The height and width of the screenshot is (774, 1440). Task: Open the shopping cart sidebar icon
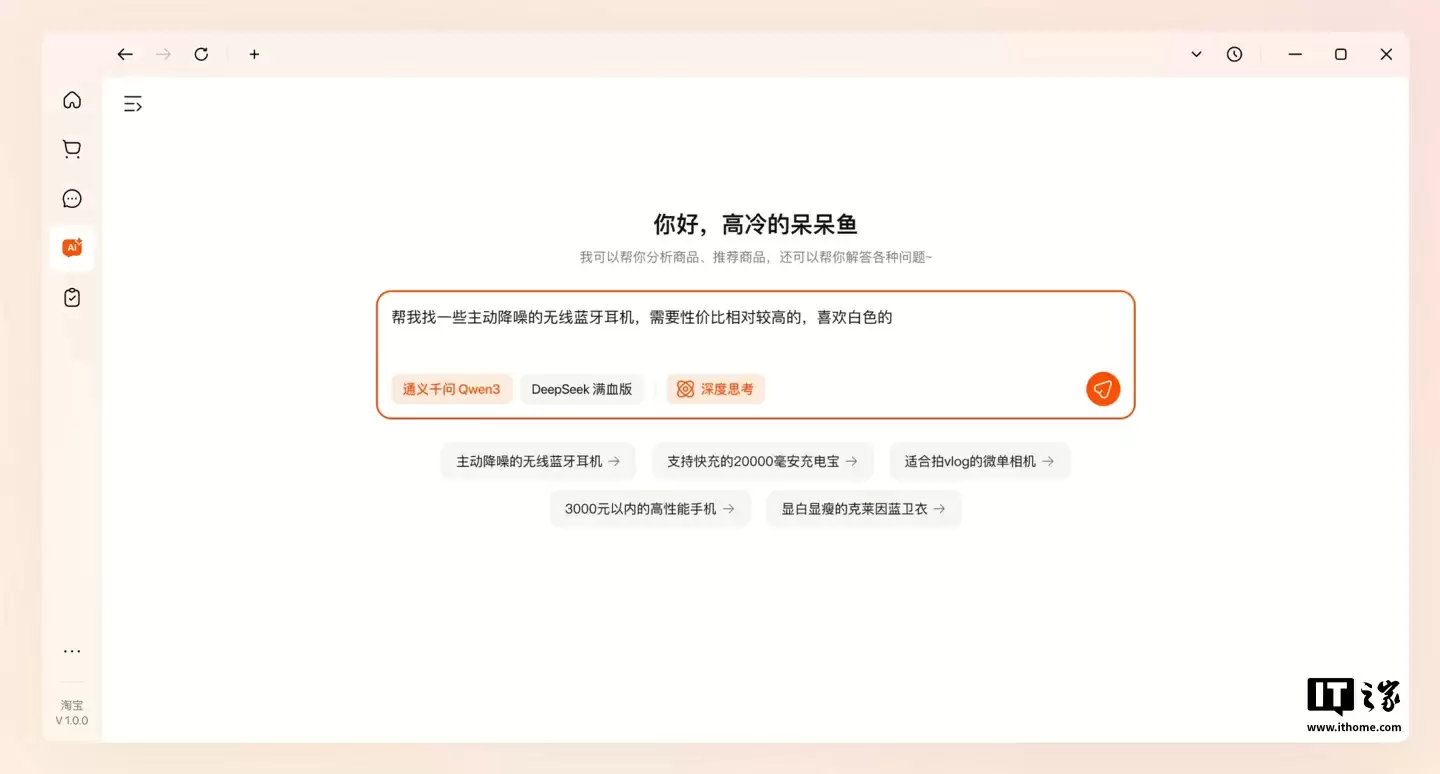[71, 148]
